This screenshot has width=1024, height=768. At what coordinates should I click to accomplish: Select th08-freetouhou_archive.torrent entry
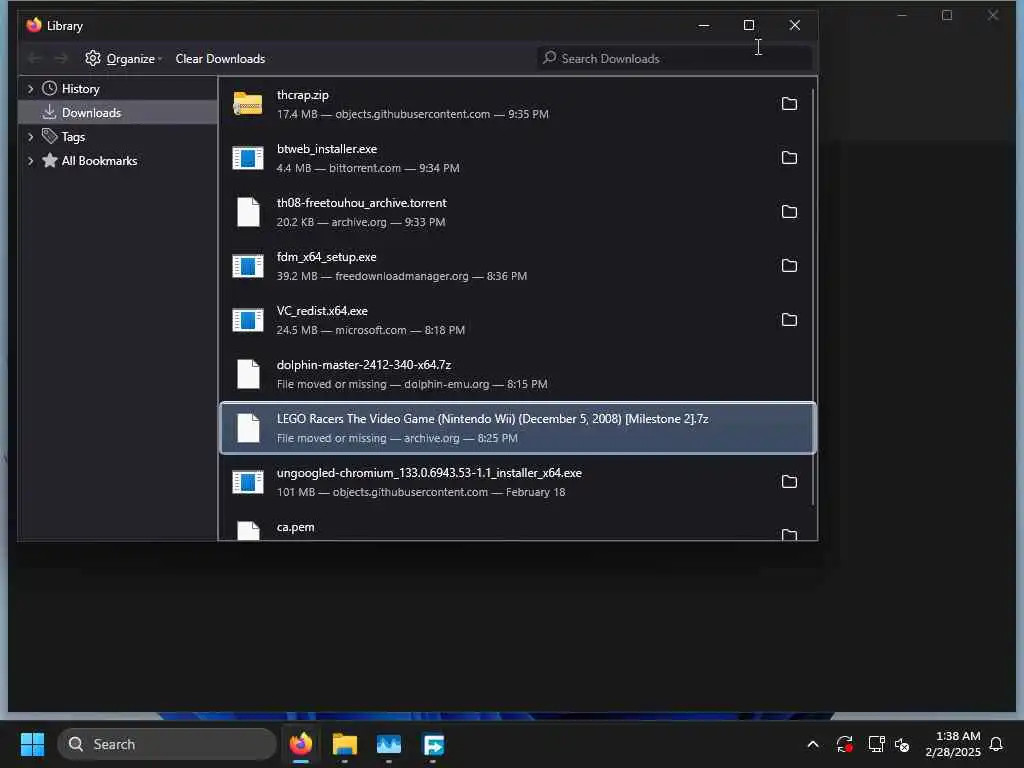[518, 212]
